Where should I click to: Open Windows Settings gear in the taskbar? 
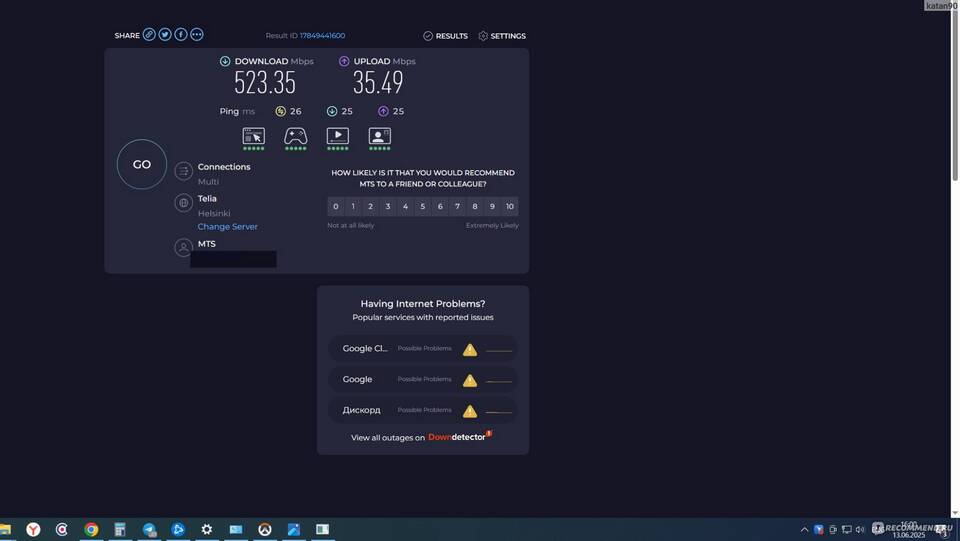click(207, 529)
